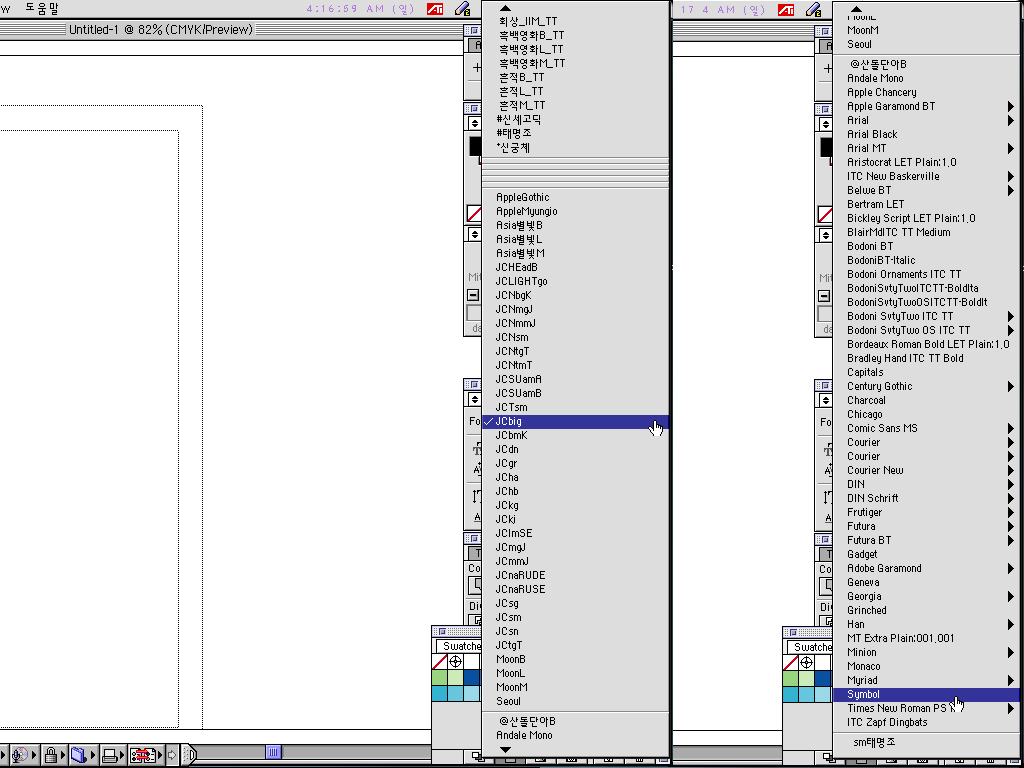Click the CD audio control strip icon
The image size is (1024, 768).
[20, 755]
